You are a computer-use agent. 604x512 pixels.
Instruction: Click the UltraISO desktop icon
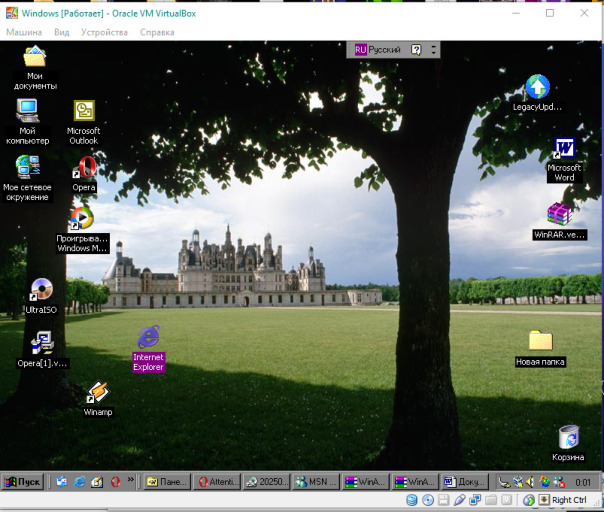(x=41, y=290)
